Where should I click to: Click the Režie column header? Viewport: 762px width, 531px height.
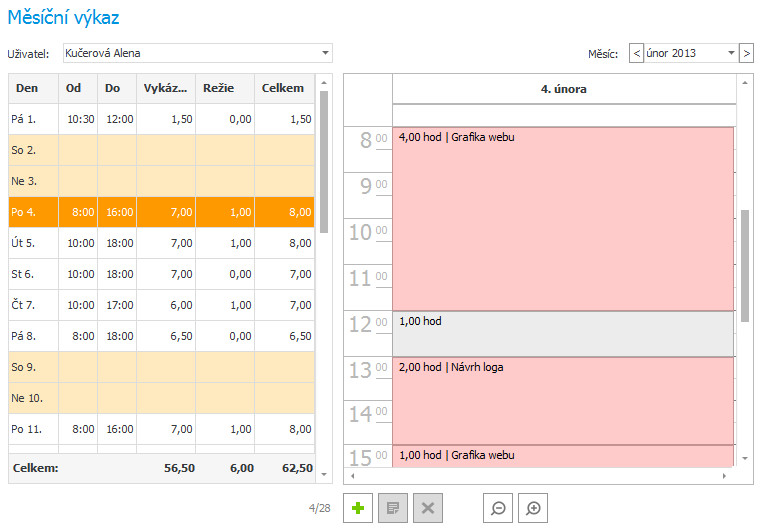pyautogui.click(x=225, y=88)
